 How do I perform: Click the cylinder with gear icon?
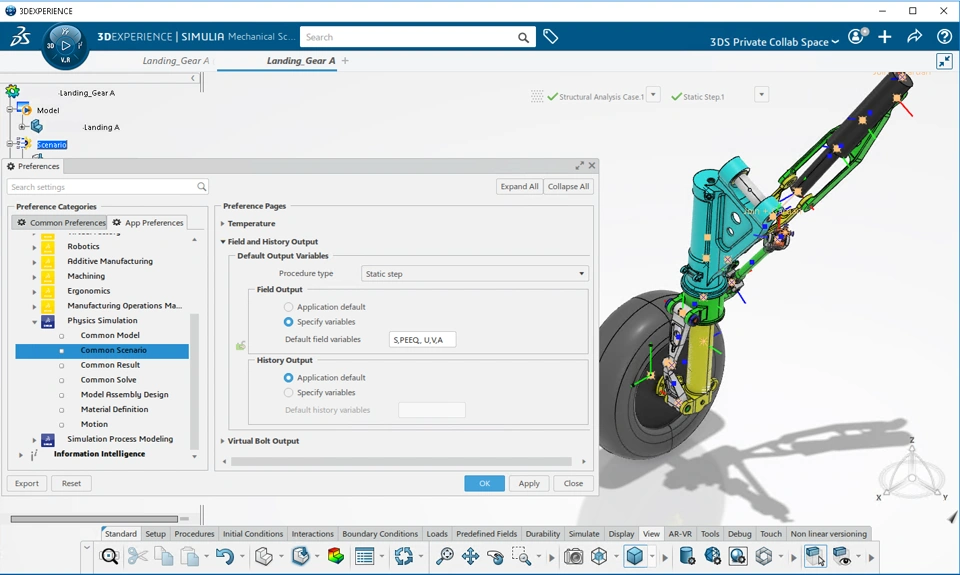point(687,556)
